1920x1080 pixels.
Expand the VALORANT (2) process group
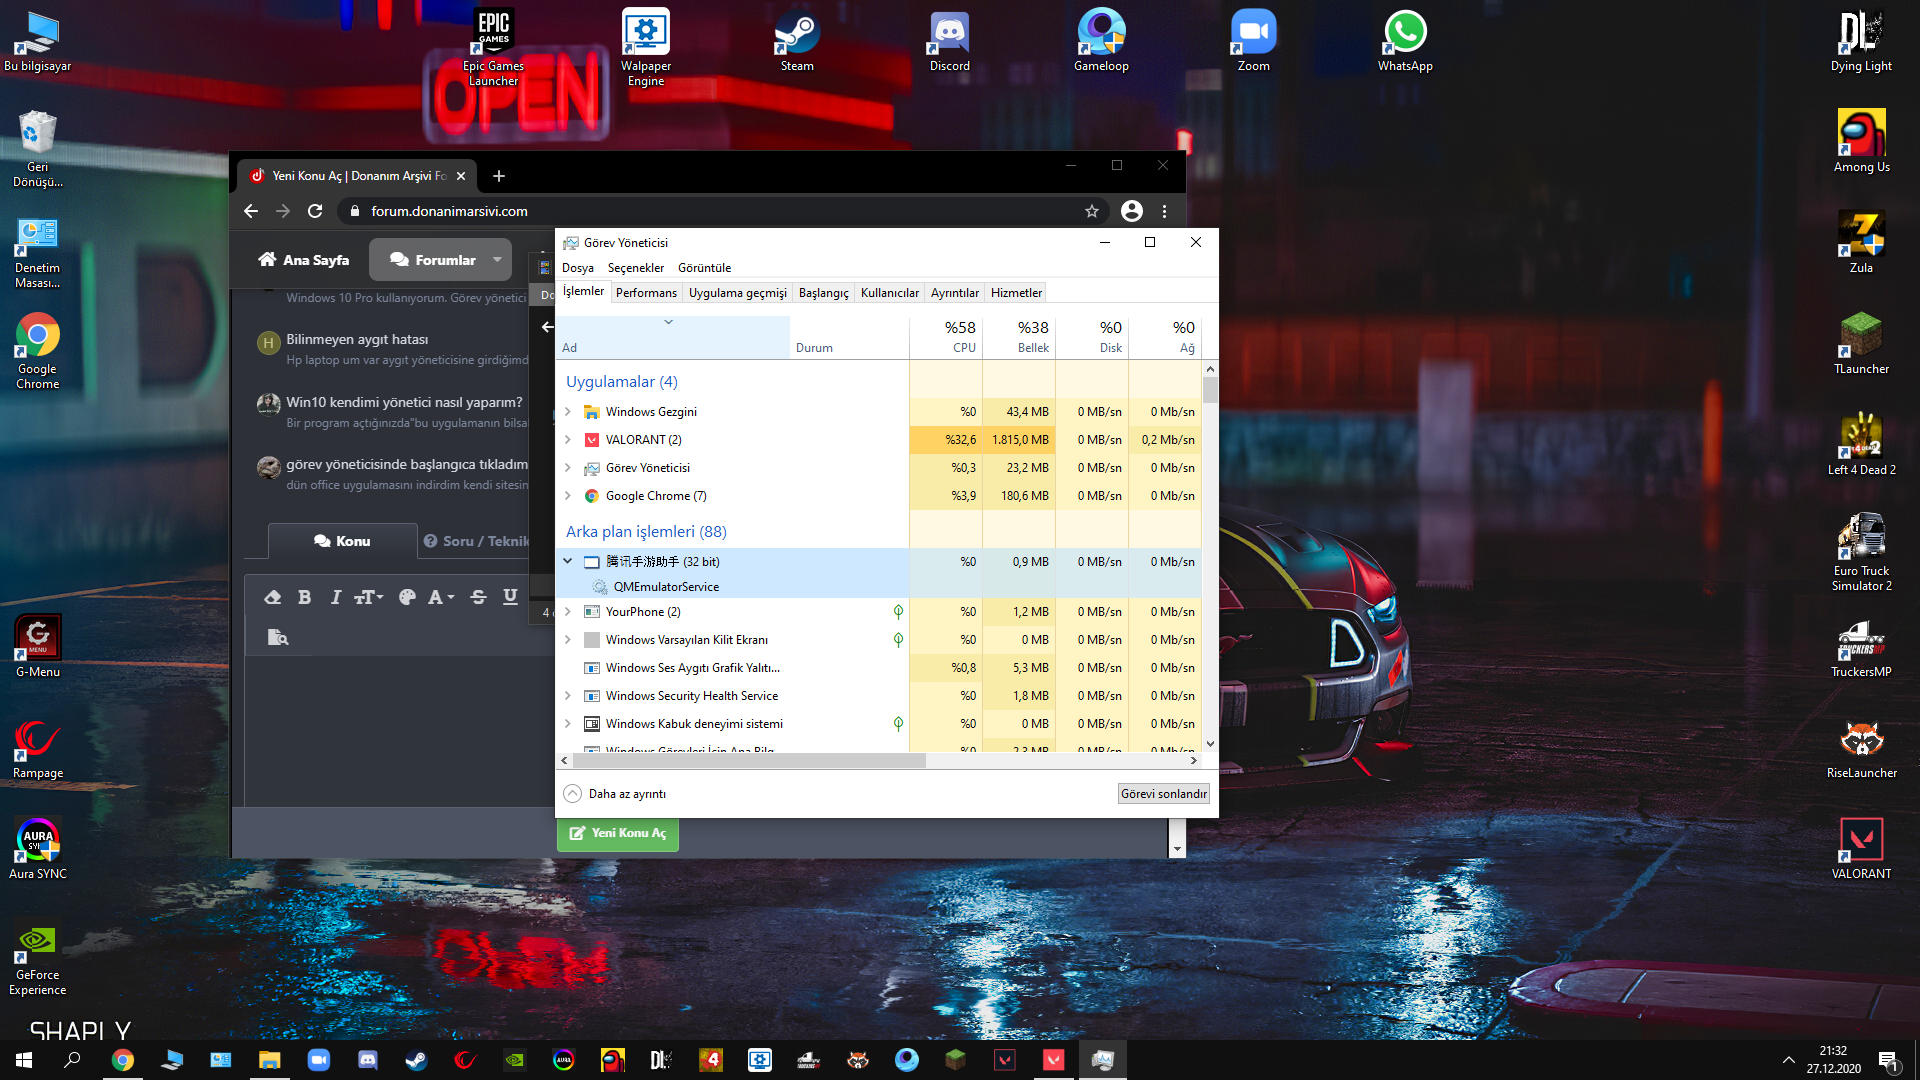point(568,440)
